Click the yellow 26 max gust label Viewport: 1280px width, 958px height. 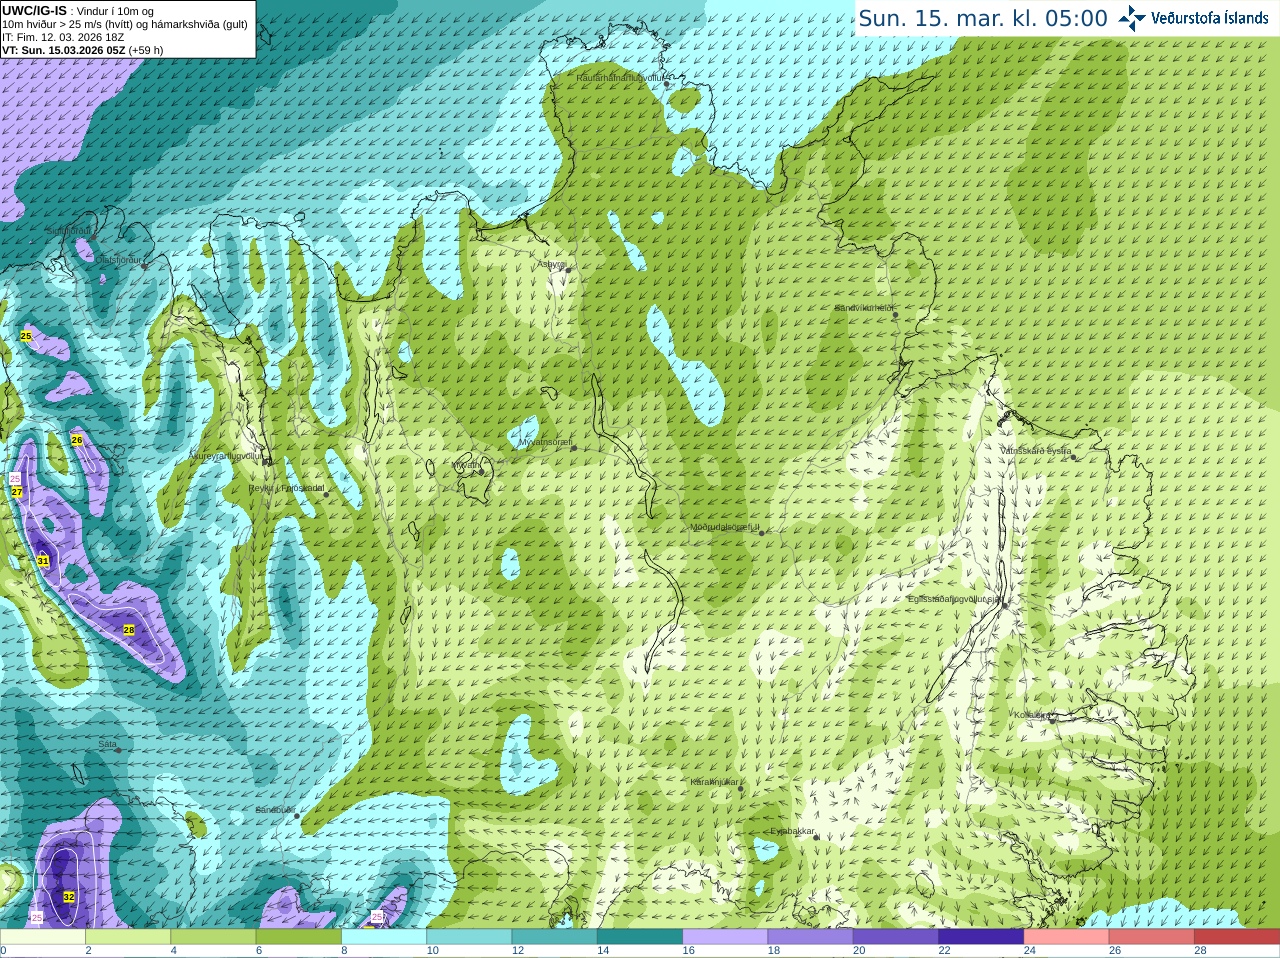pos(77,440)
